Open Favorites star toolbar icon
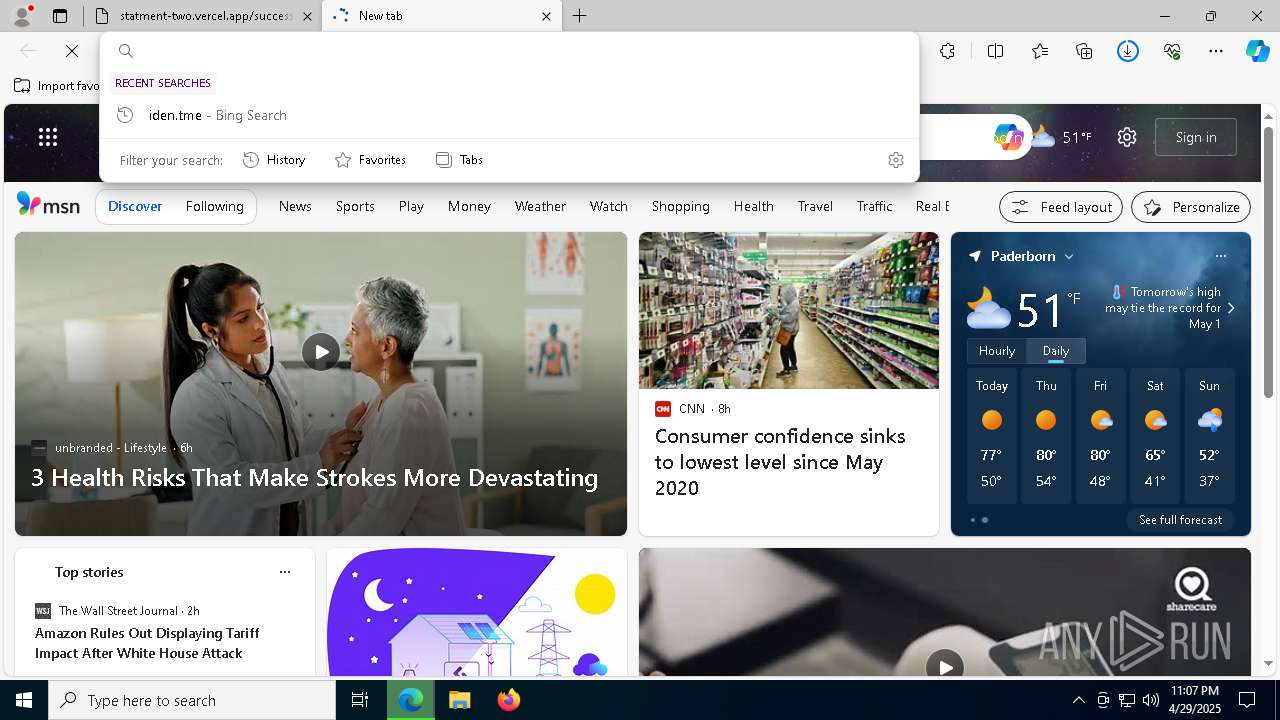The image size is (1280, 720). point(1040,51)
